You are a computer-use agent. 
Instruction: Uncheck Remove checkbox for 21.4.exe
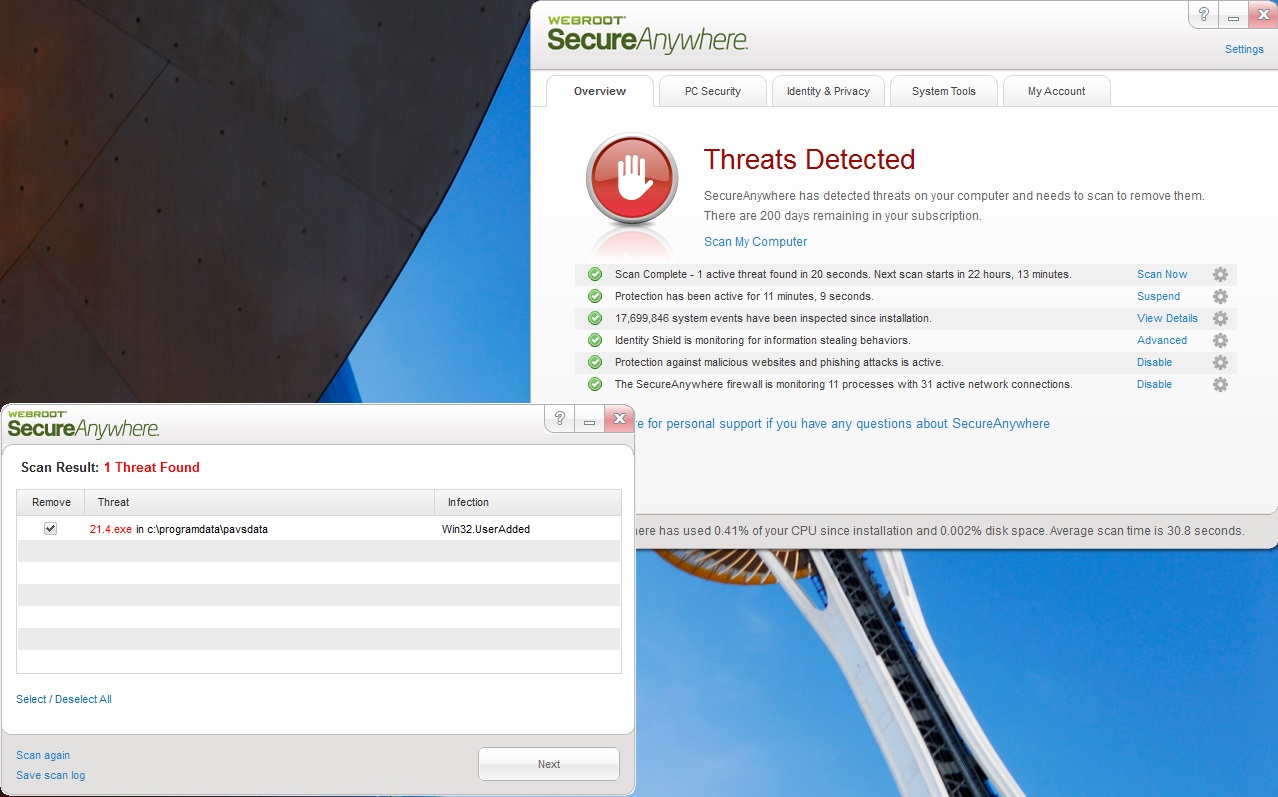[x=51, y=529]
